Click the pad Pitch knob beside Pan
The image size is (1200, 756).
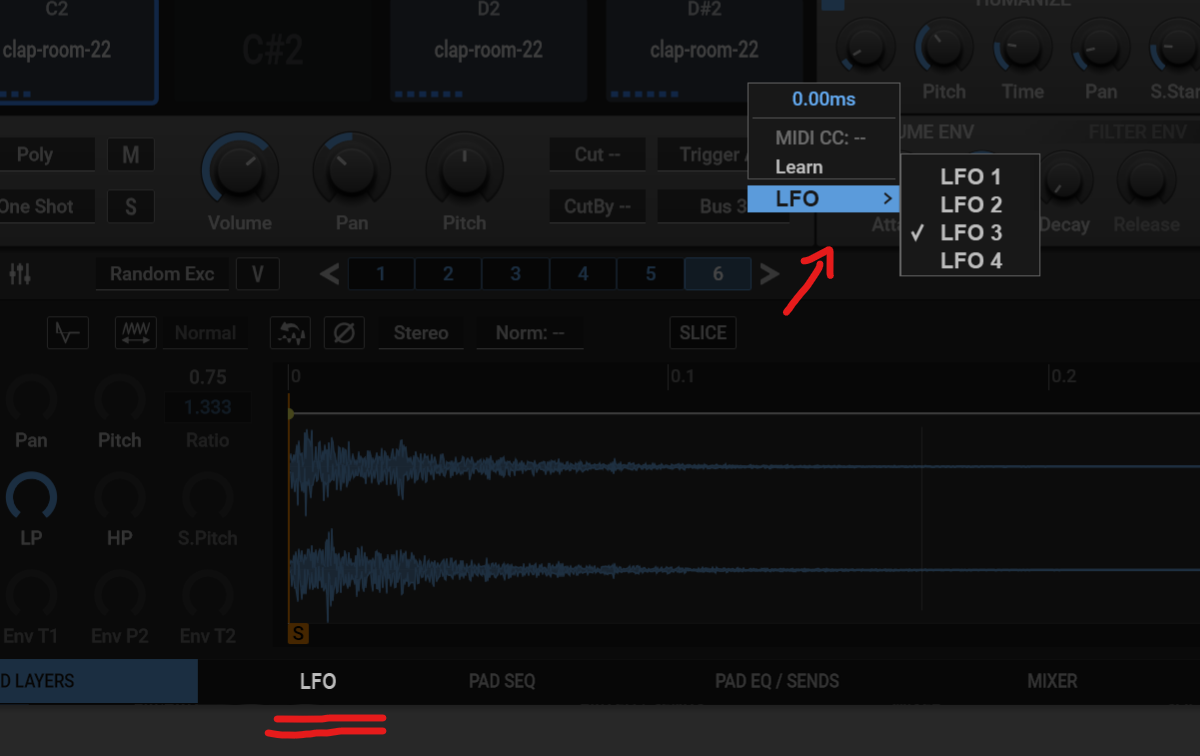coord(463,170)
